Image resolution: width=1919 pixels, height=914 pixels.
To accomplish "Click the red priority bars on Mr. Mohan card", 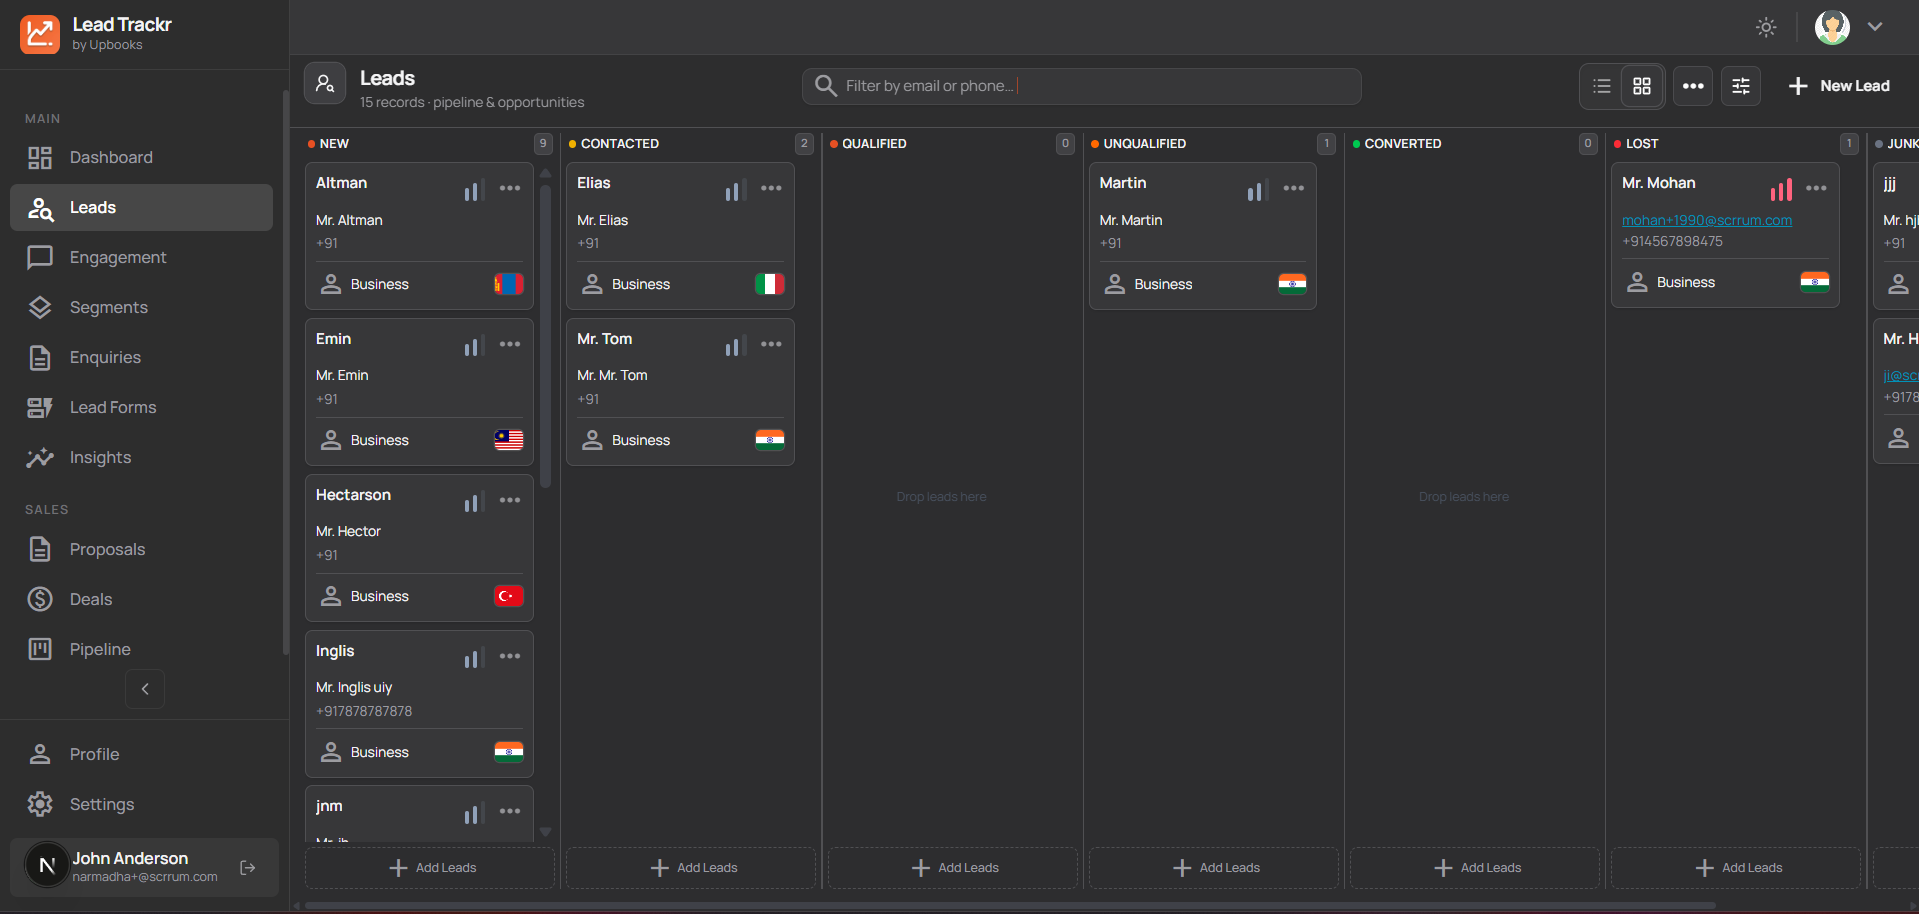I will pyautogui.click(x=1780, y=190).
